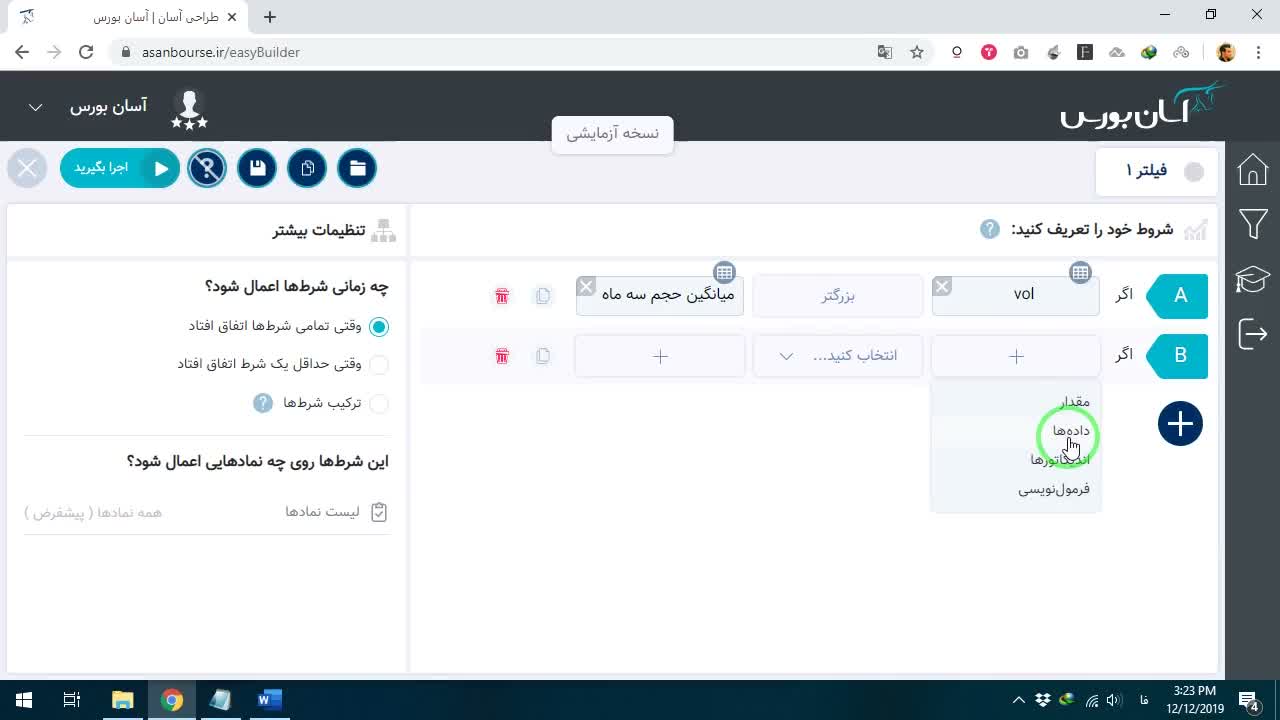Remove میانگین حجم سه ماه value with X
This screenshot has height=720, width=1280.
click(586, 287)
